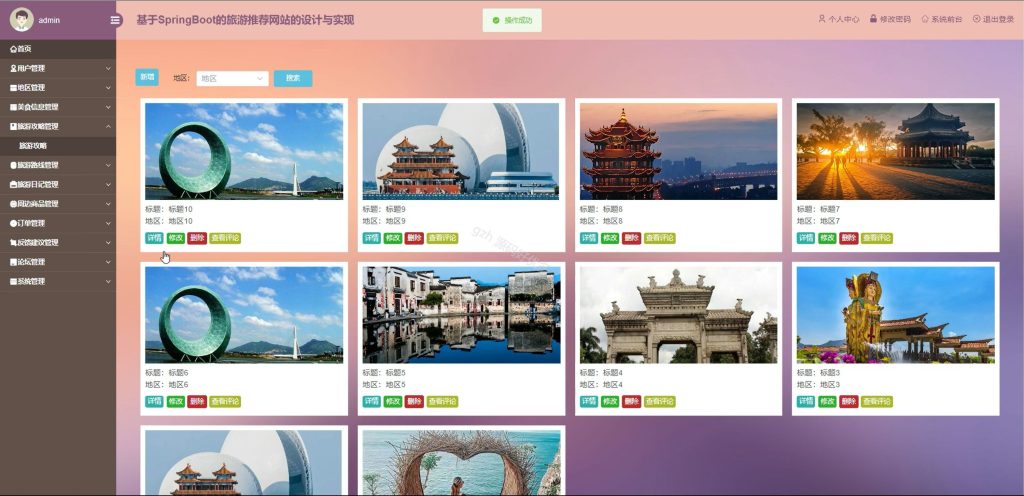This screenshot has width=1024, height=496.
Task: Expand the 美食信息管理 chevron
Action: click(108, 107)
